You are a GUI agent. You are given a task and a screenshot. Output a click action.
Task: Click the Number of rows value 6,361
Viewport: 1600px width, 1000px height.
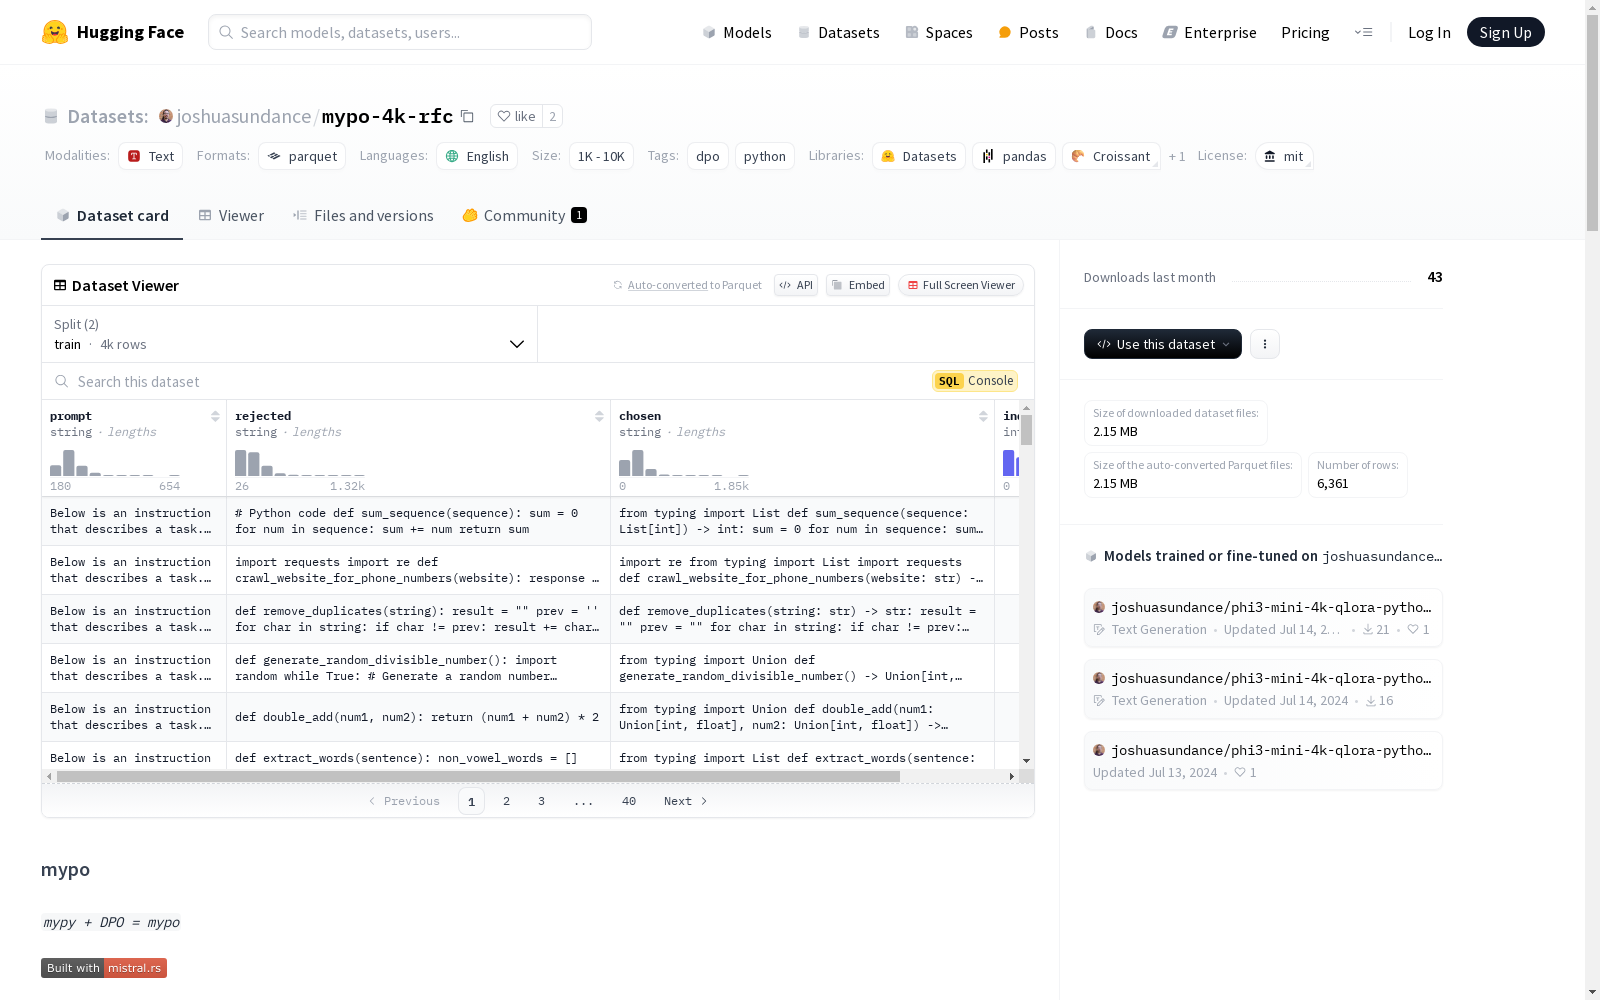[1333, 484]
